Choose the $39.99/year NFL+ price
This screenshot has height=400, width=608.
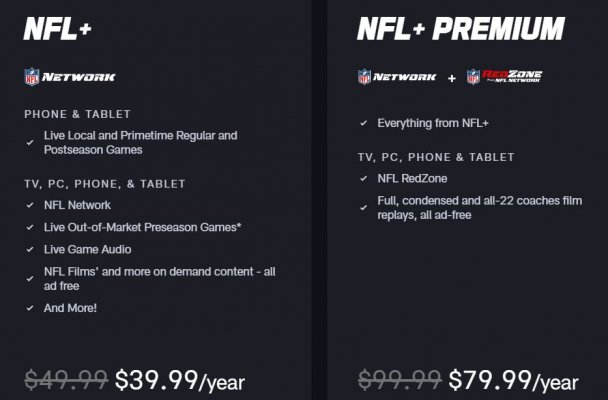click(x=180, y=380)
